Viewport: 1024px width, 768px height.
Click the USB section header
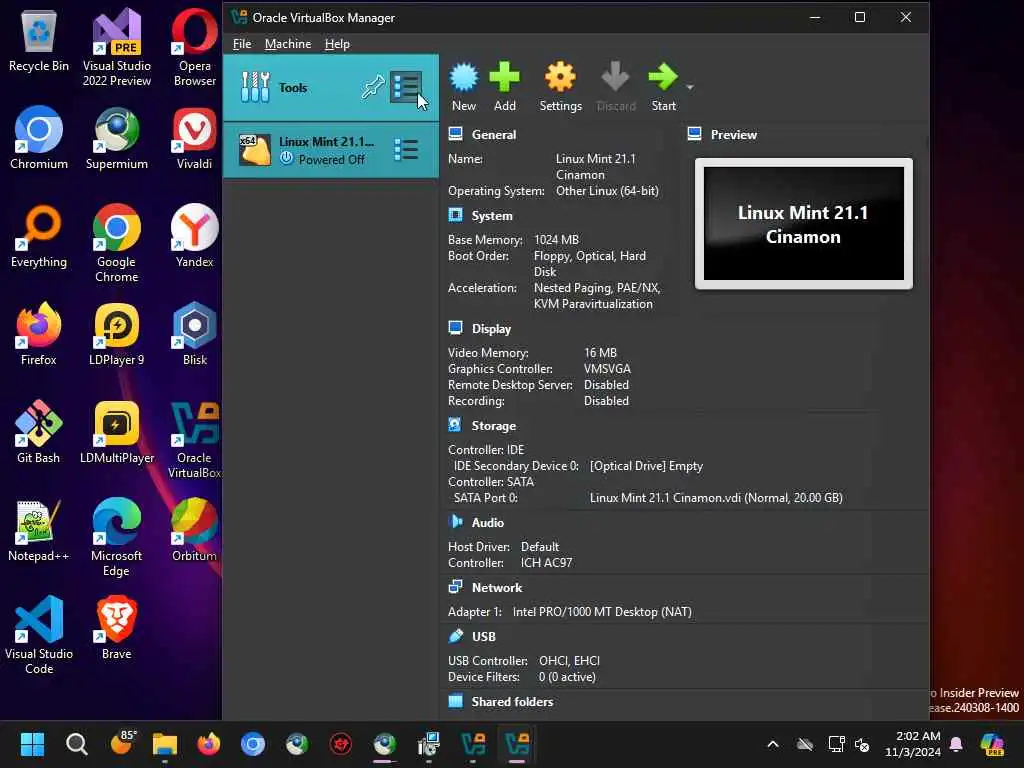click(484, 637)
